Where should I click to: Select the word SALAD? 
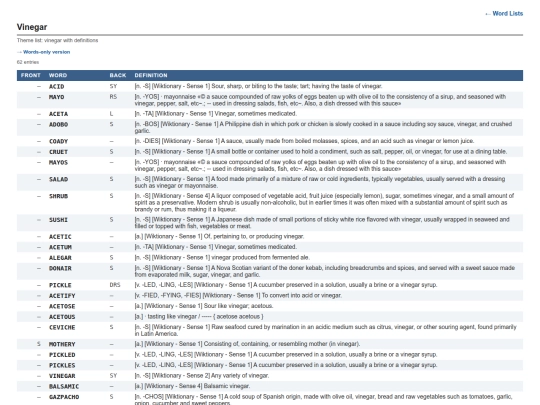click(59, 179)
